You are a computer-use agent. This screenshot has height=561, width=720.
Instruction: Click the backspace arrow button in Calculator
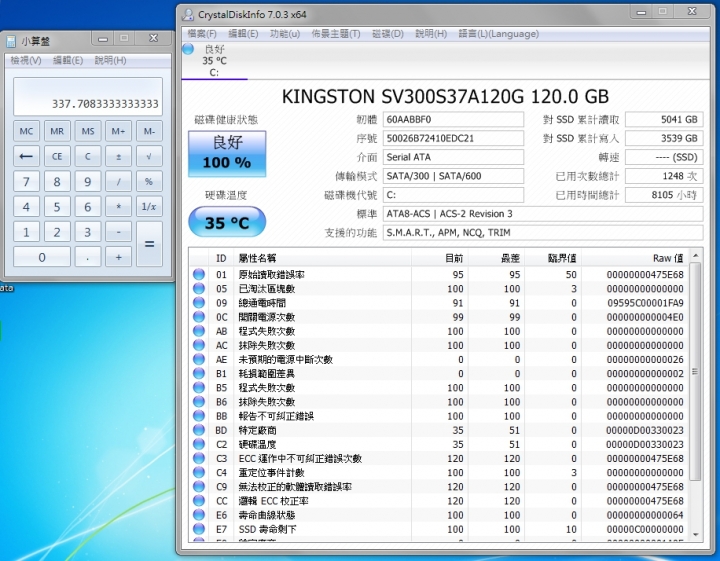(x=26, y=157)
